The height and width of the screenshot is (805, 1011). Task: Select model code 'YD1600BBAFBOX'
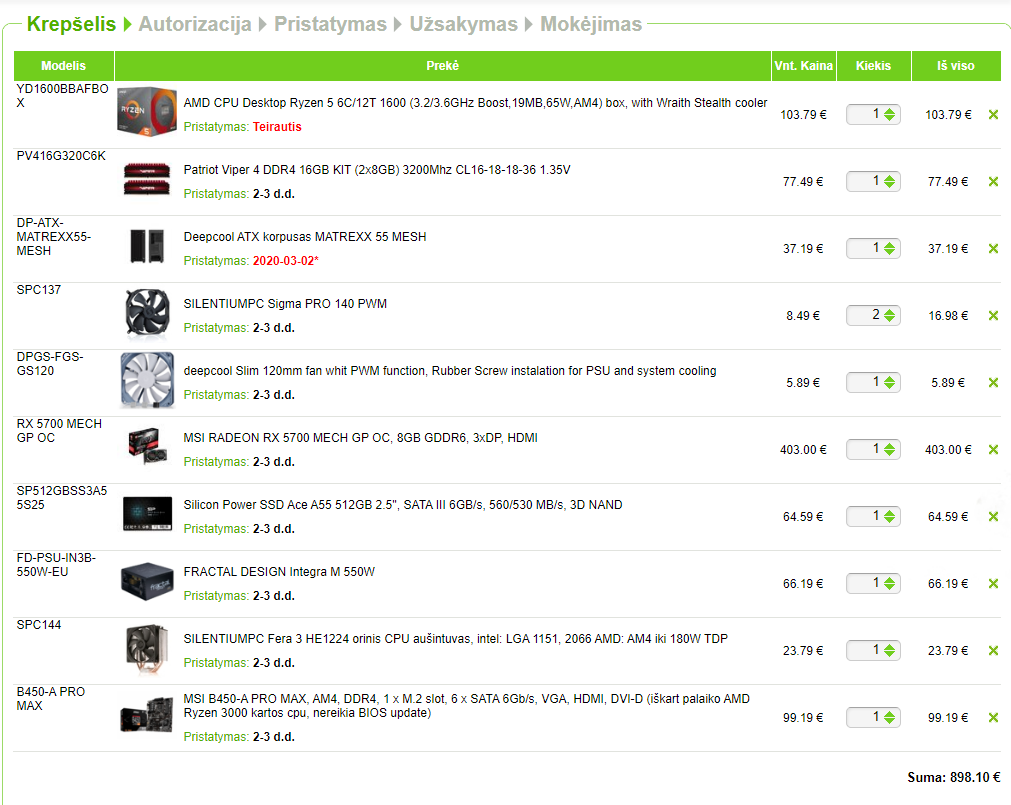(63, 96)
